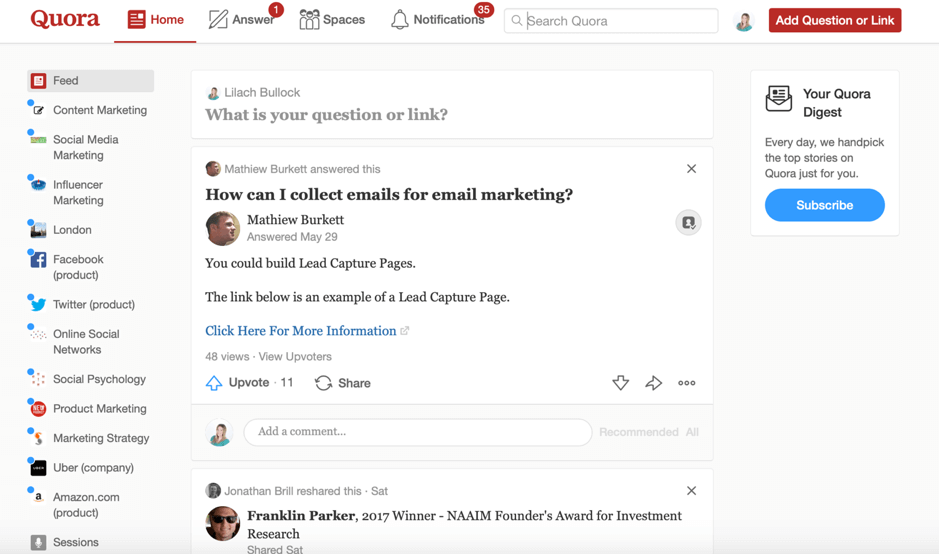
Task: Click Lilach Bullock name above question box
Action: (262, 92)
